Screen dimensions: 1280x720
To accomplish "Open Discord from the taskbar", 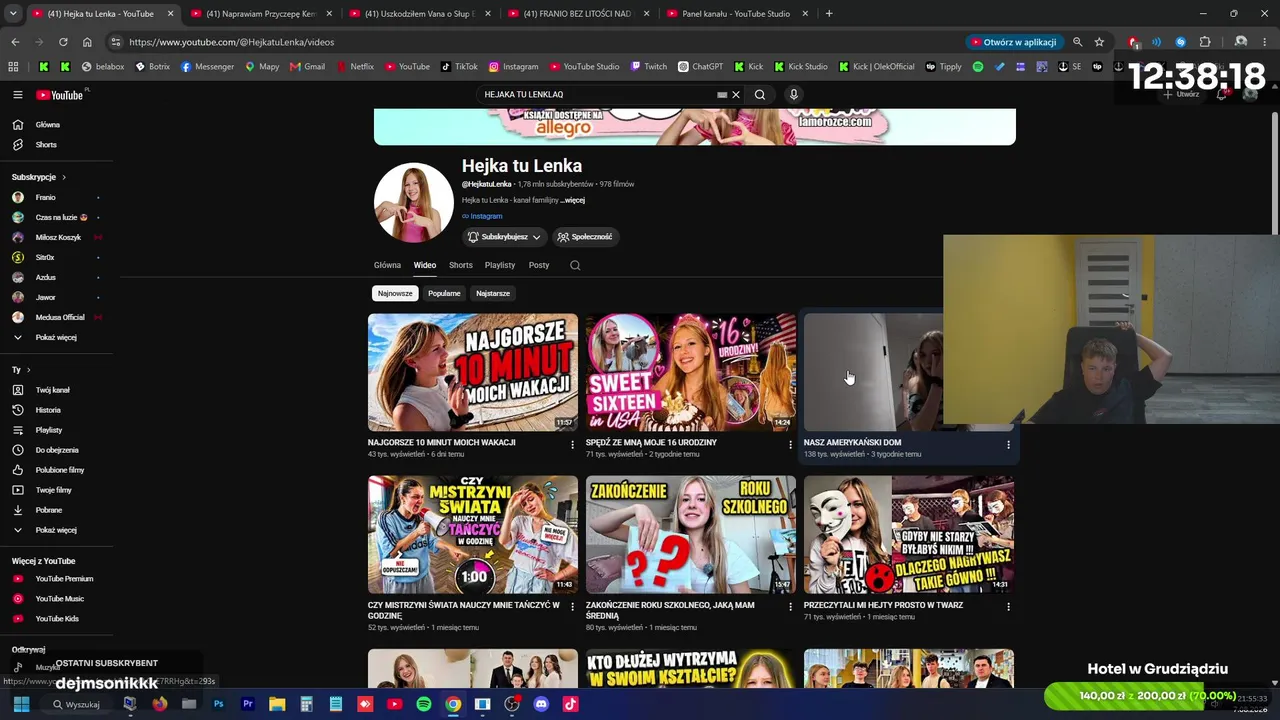I will click(x=541, y=704).
